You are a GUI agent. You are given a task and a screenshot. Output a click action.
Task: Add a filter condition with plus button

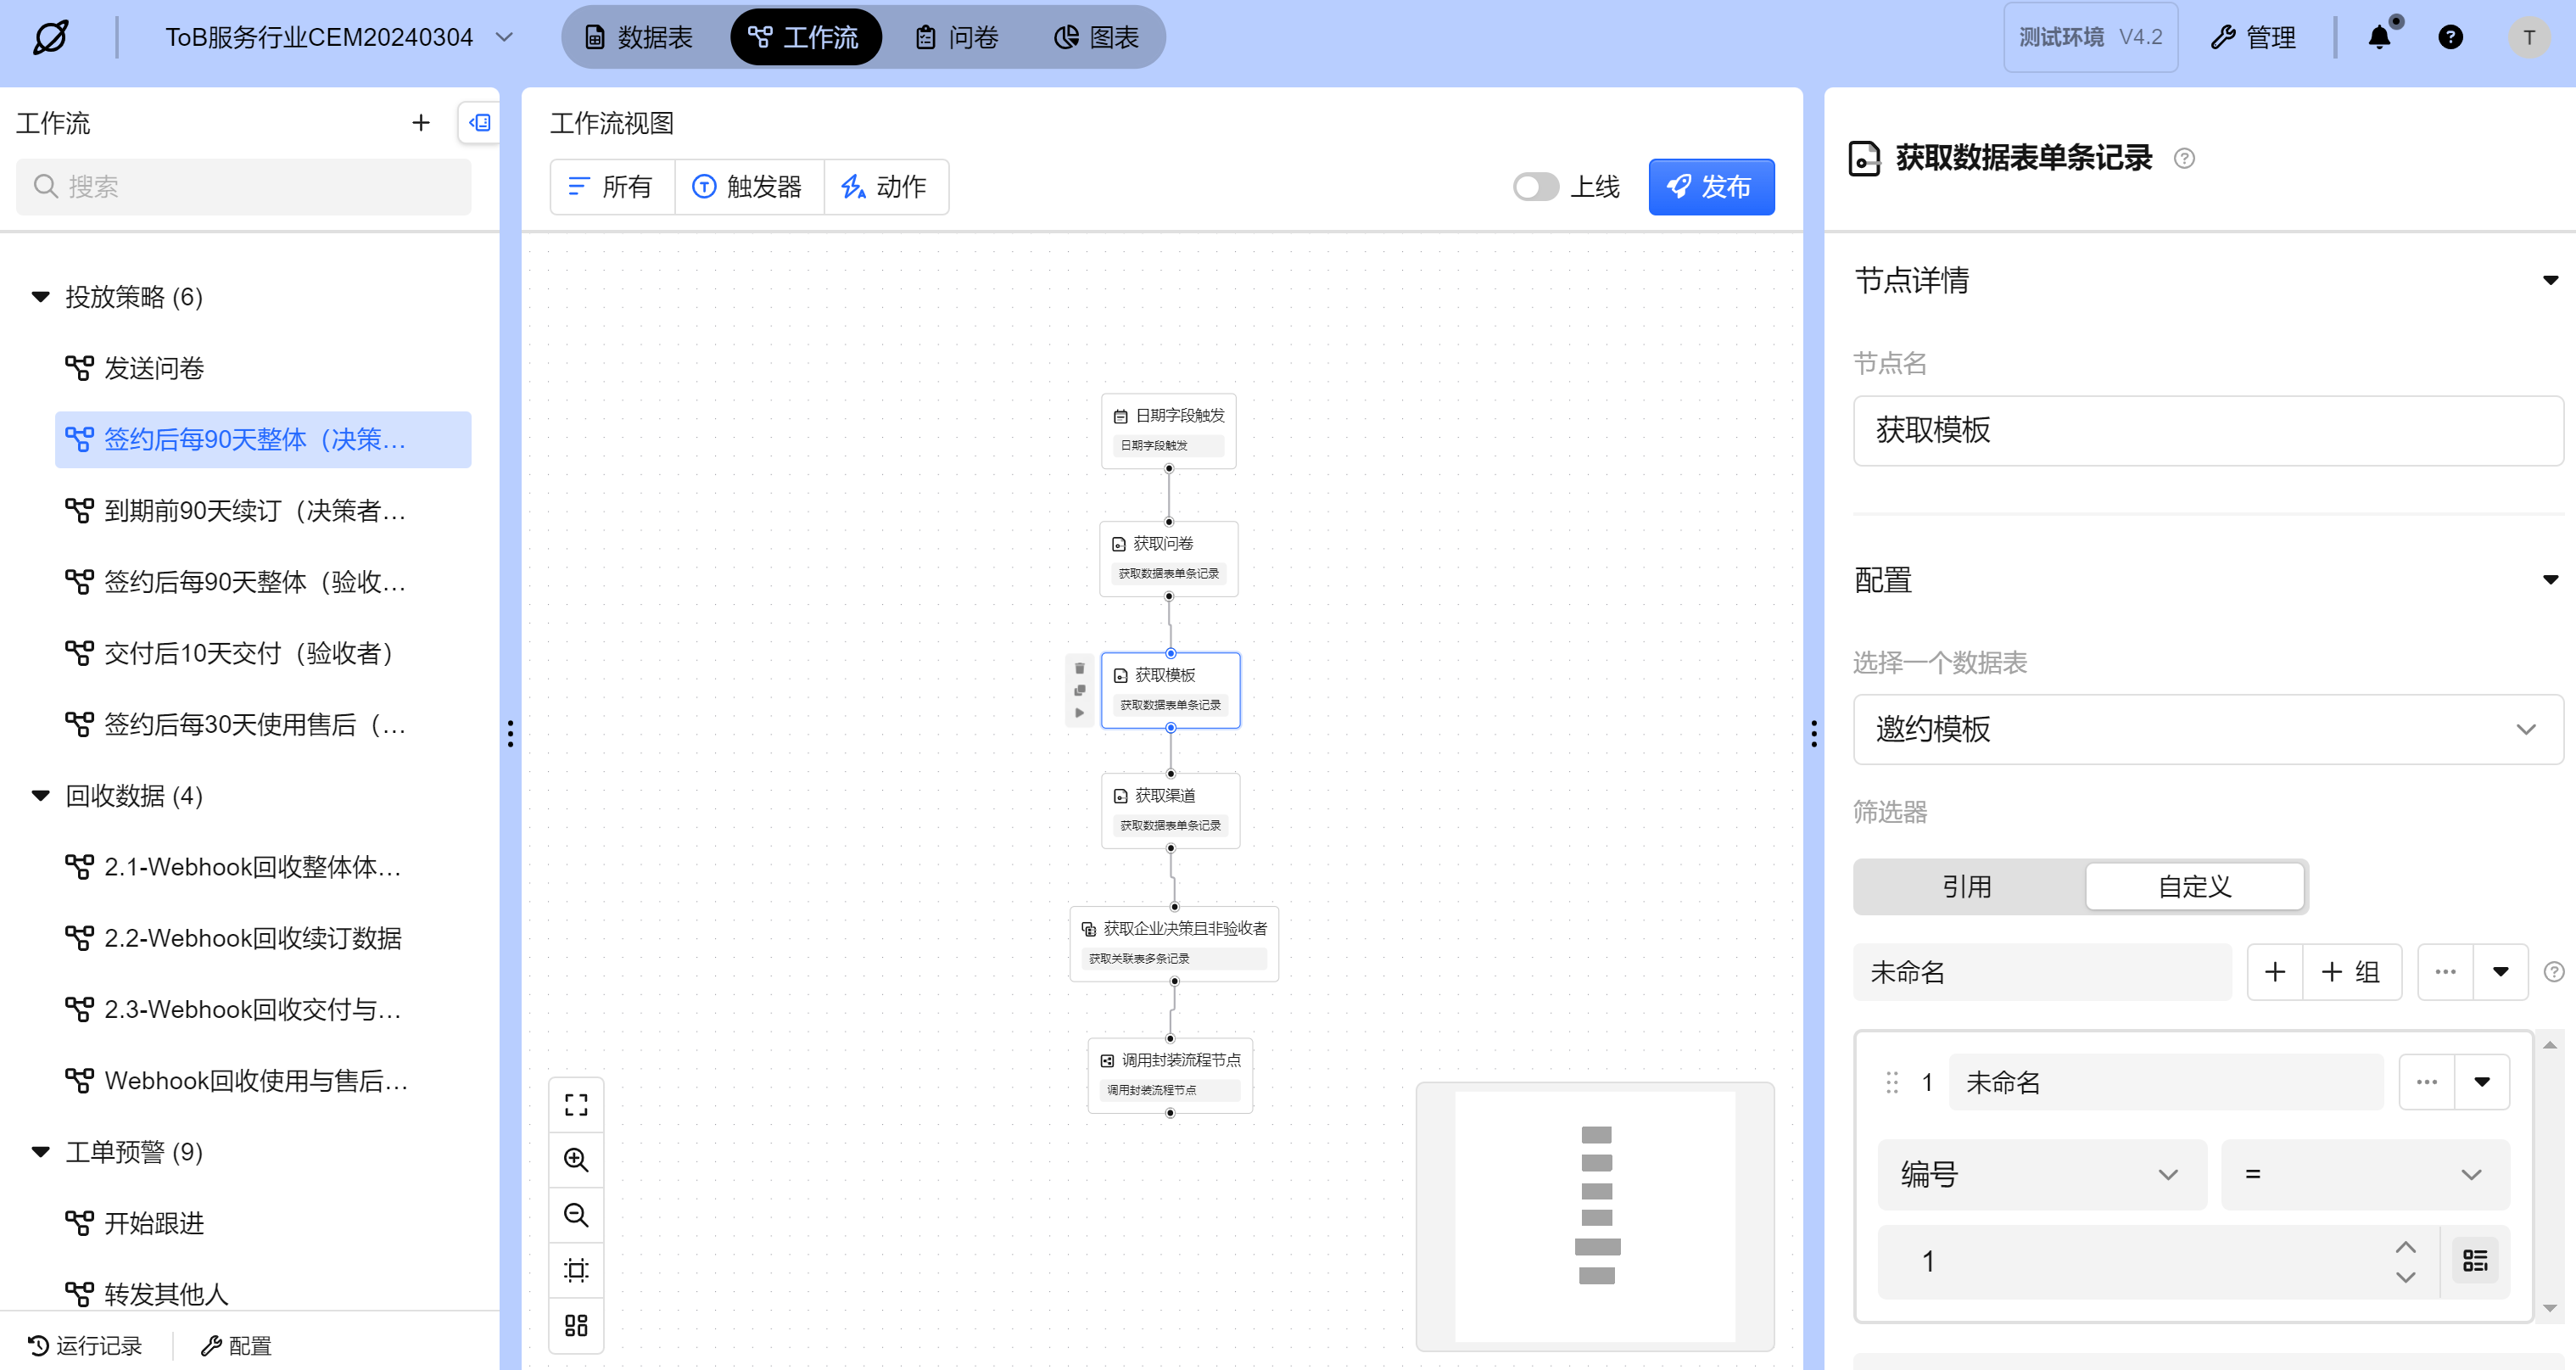coord(2275,971)
